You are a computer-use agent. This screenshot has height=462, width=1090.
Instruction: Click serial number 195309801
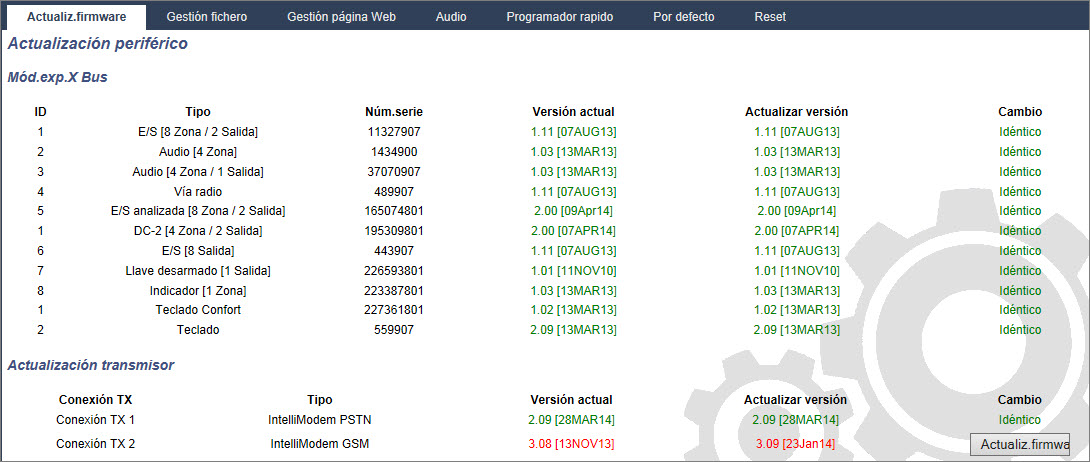pos(394,231)
